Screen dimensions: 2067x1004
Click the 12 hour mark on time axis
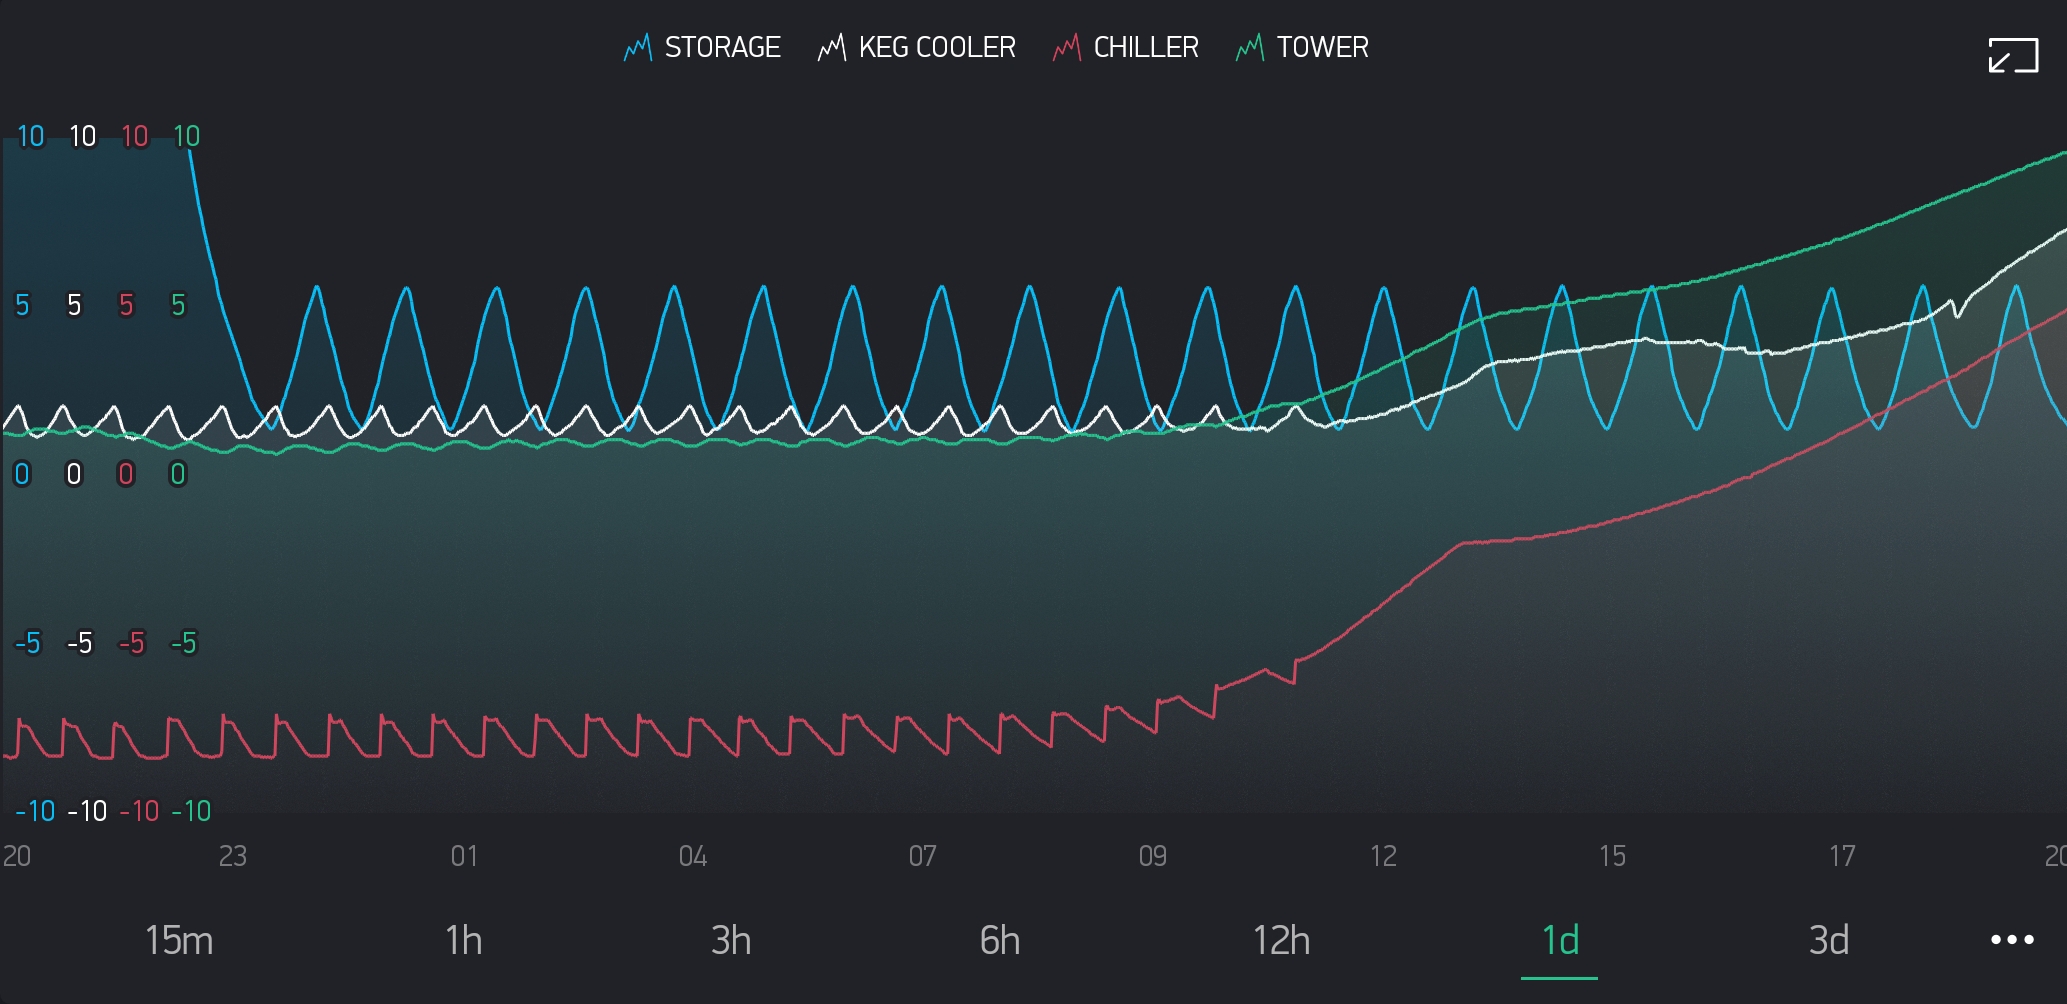point(1383,856)
